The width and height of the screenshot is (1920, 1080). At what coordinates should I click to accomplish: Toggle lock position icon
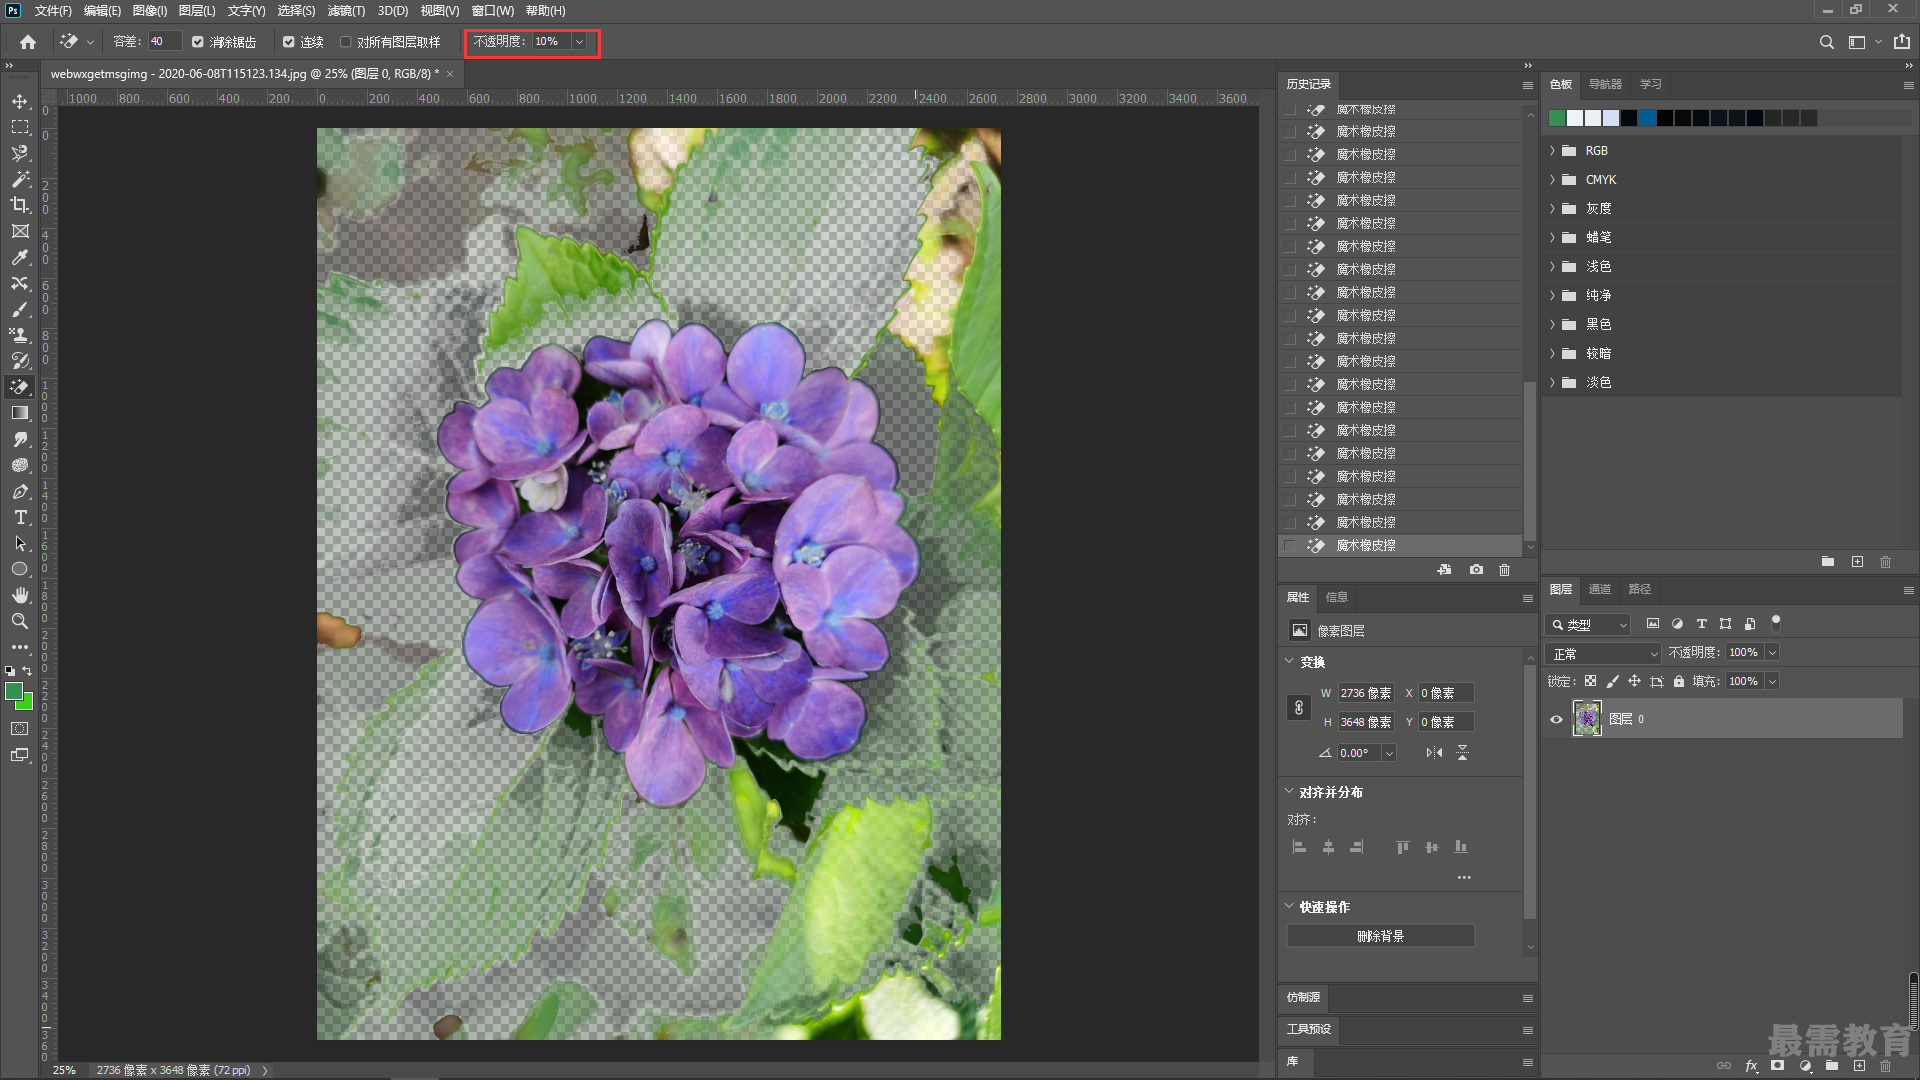click(1634, 681)
